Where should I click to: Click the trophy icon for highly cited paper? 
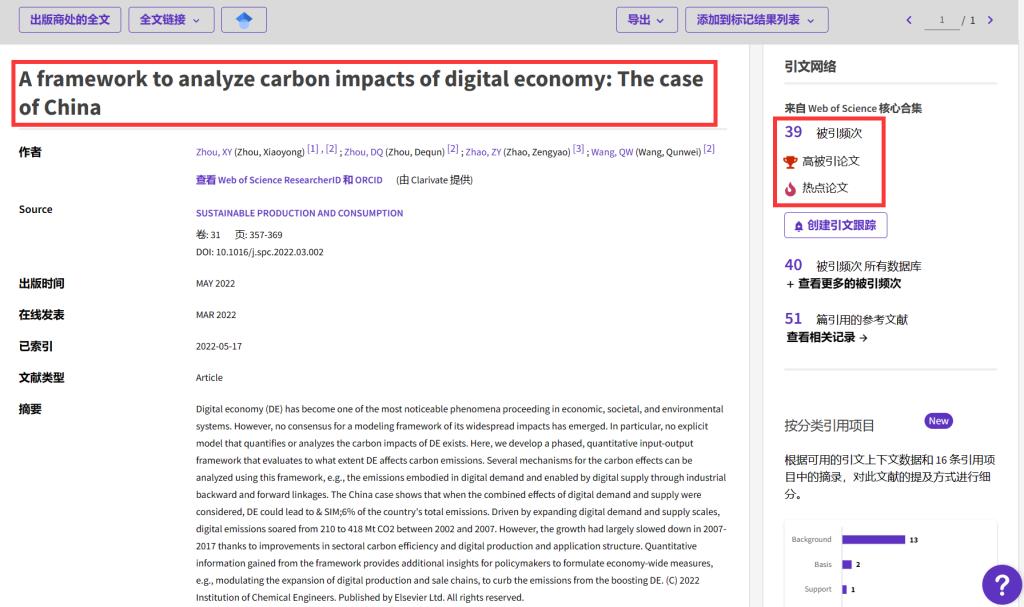791,161
